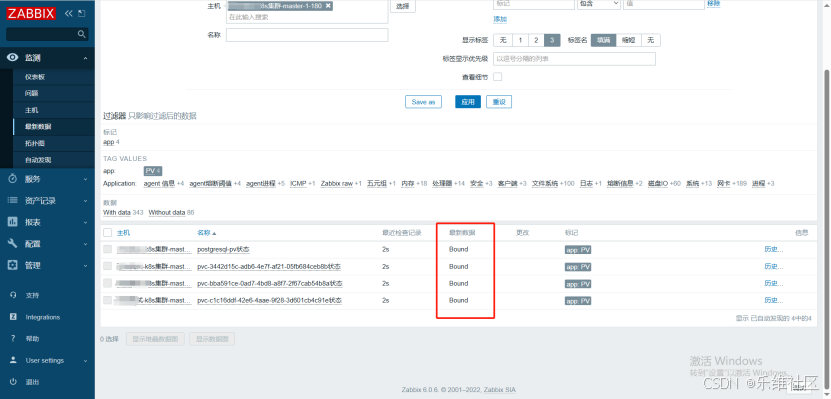Viewport: 831px width, 399px height.
Task: Click the eye icon of the 监测 menu
Action: 13,58
